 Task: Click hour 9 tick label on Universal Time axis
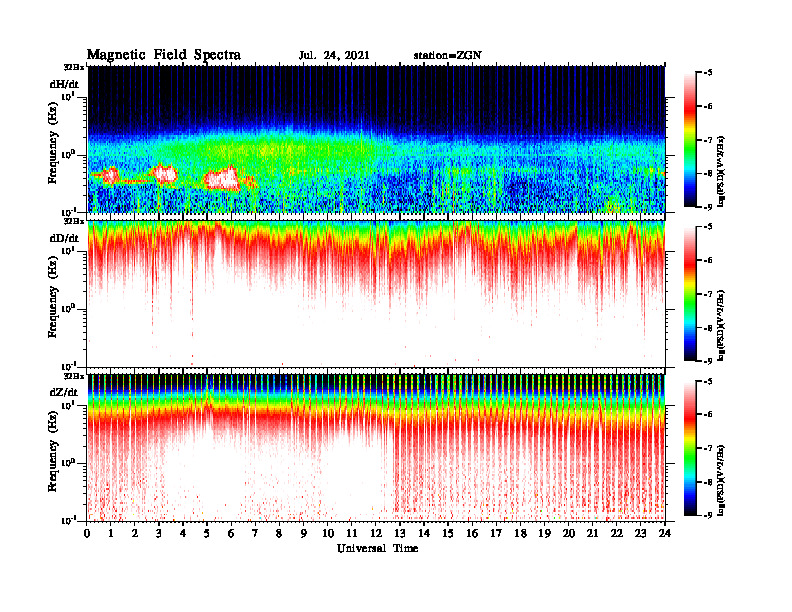(x=304, y=534)
